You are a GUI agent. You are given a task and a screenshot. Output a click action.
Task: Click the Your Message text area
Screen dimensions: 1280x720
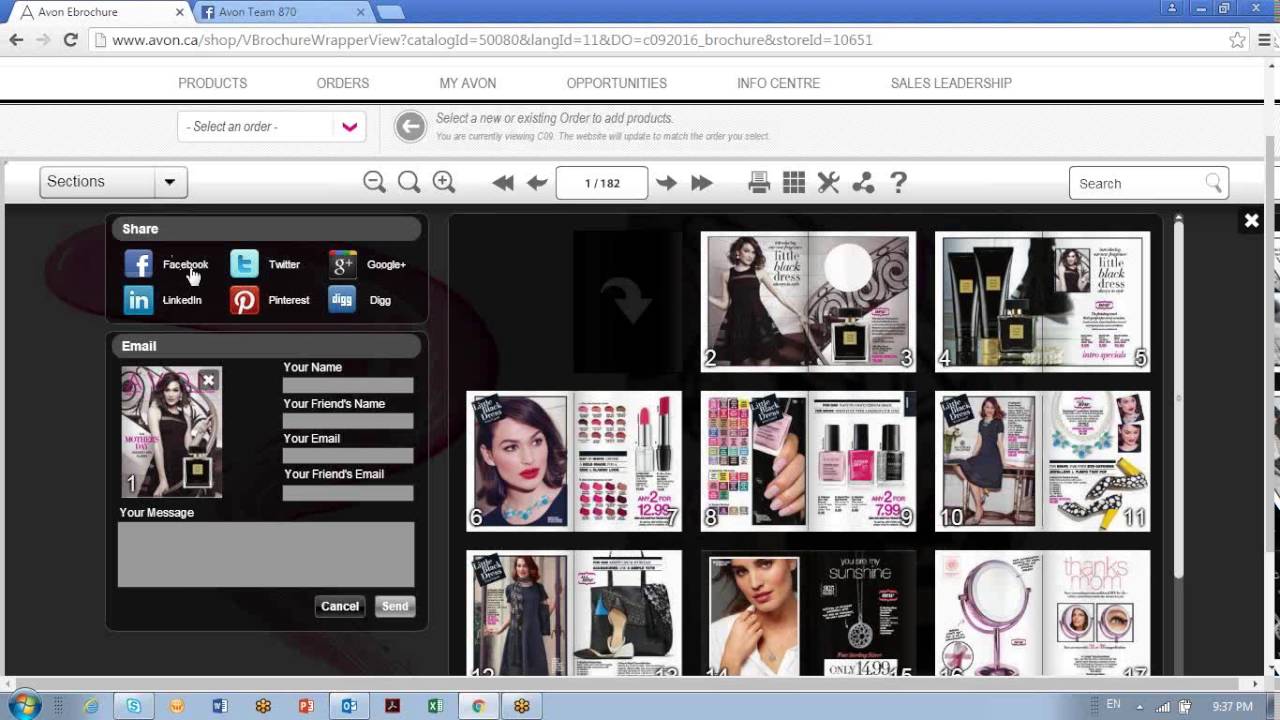[266, 554]
